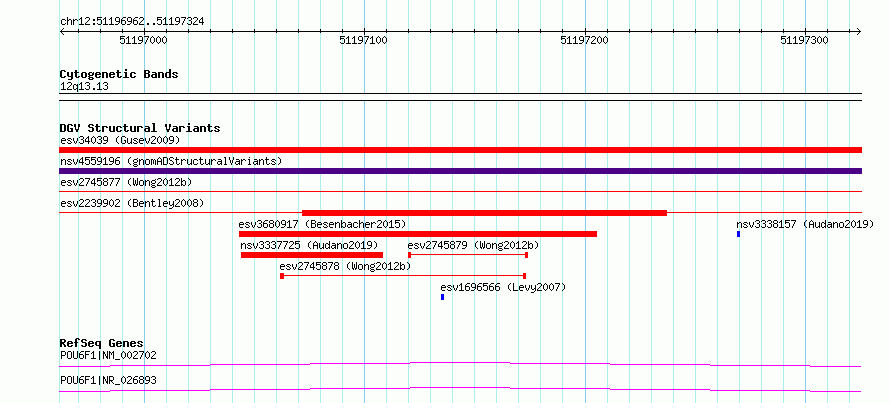Click the left arrow end of the ruler
The height and width of the screenshot is (403, 890).
click(62, 31)
